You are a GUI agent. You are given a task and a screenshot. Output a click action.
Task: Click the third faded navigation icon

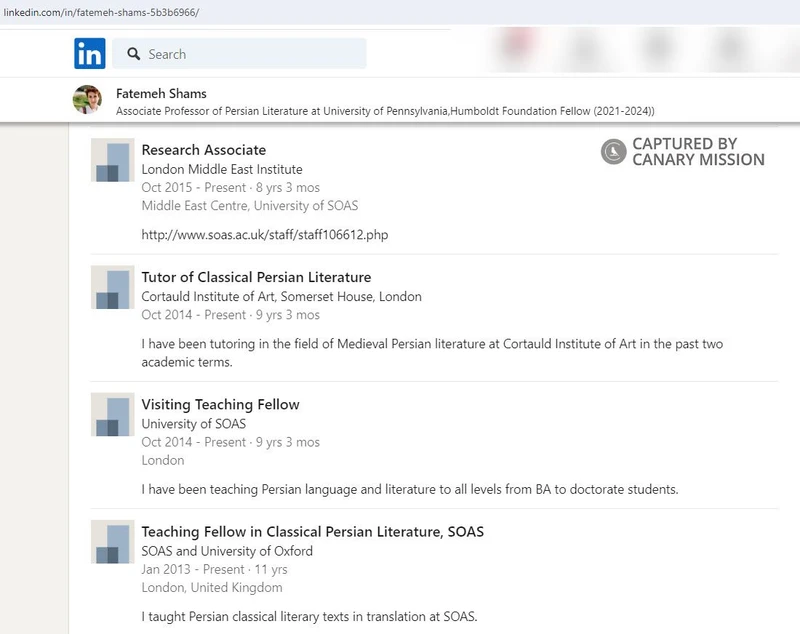coord(658,48)
